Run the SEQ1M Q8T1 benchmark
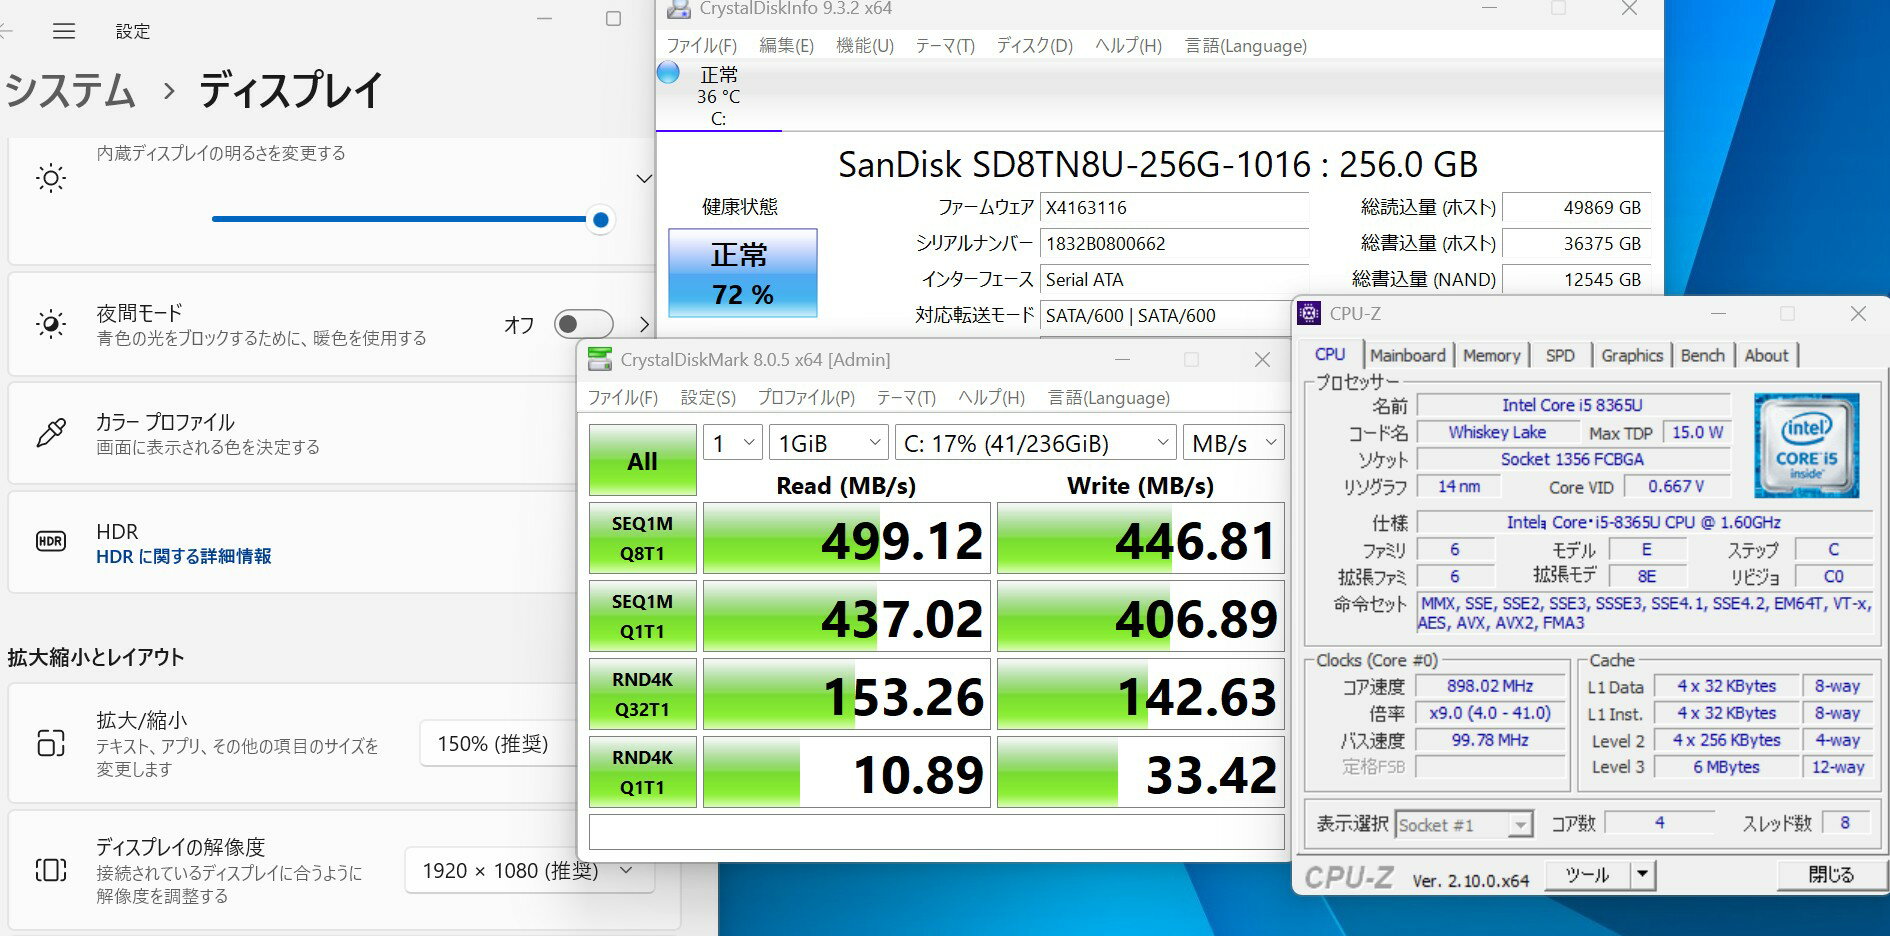This screenshot has height=936, width=1890. (642, 539)
